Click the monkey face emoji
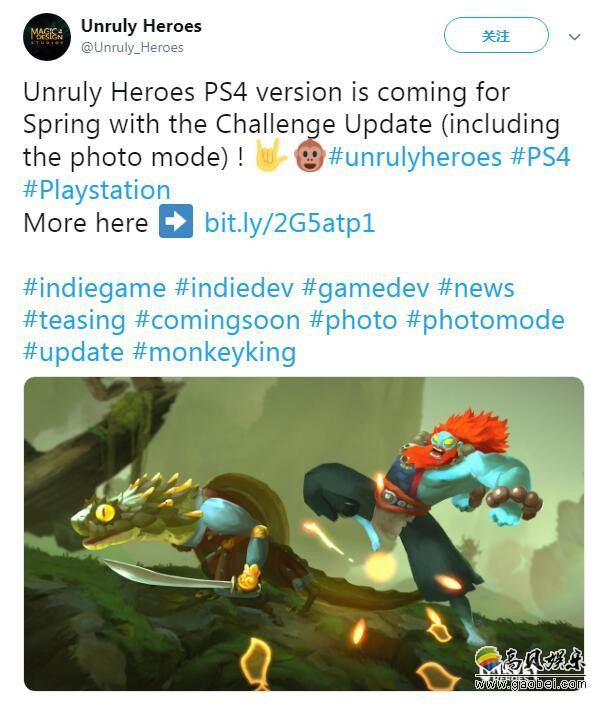The width and height of the screenshot is (602, 707). pyautogui.click(x=309, y=156)
